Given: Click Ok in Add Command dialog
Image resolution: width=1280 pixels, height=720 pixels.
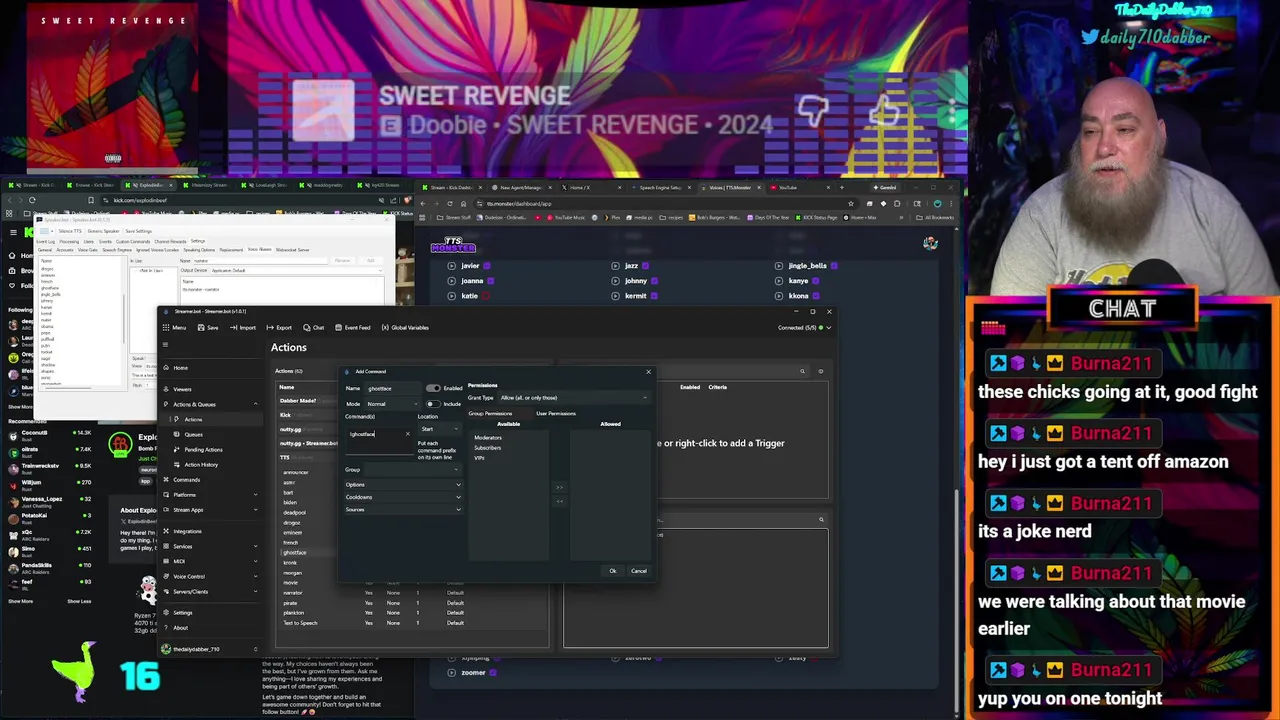Looking at the screenshot, I should (613, 571).
